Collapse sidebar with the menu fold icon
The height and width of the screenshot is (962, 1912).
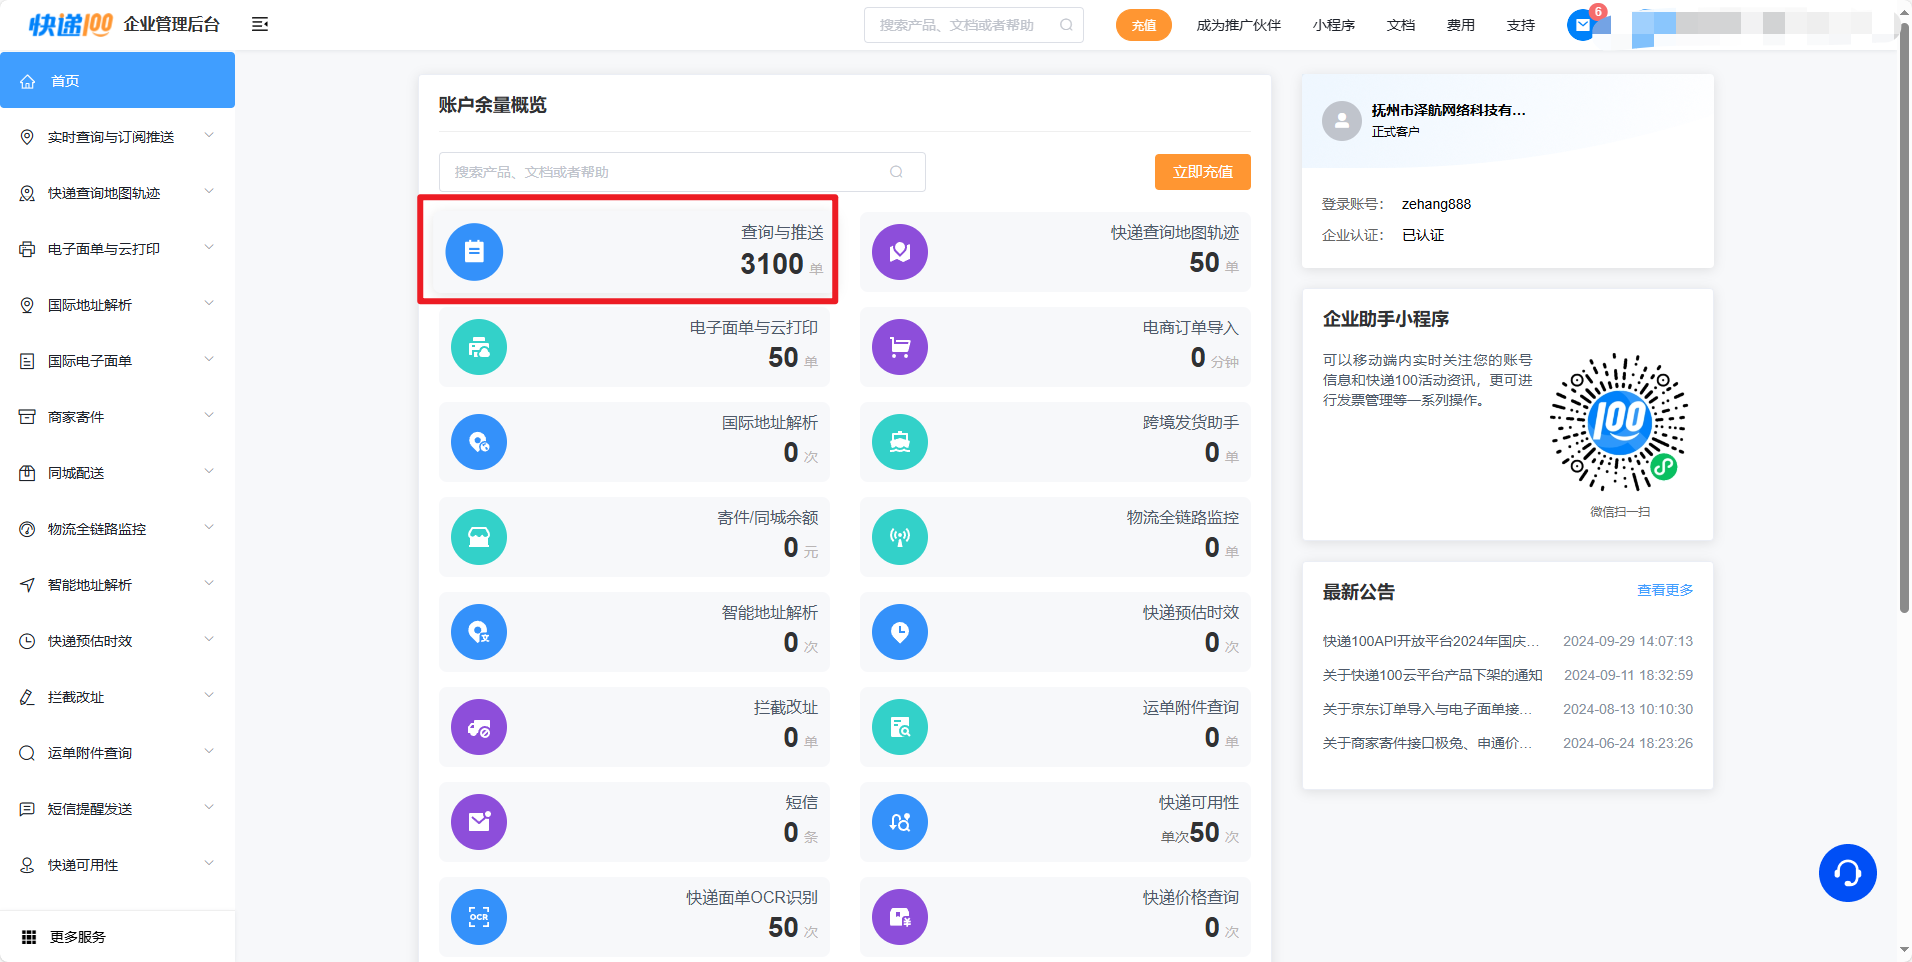pyautogui.click(x=260, y=24)
